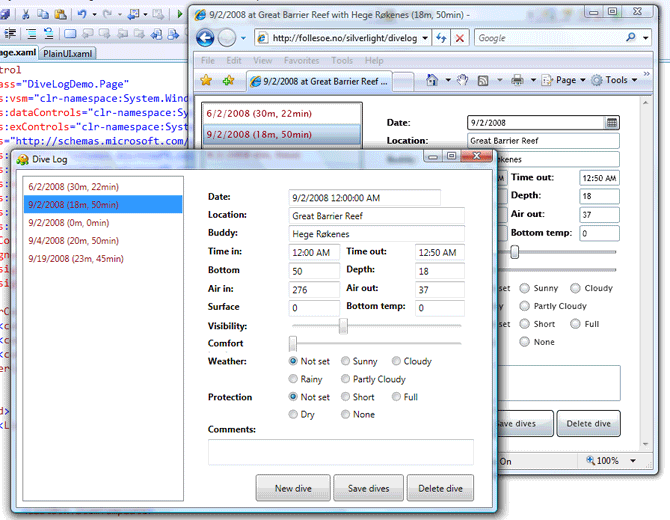Click the Home icon in Internet Explorer
The width and height of the screenshot is (670, 520).
pos(432,80)
